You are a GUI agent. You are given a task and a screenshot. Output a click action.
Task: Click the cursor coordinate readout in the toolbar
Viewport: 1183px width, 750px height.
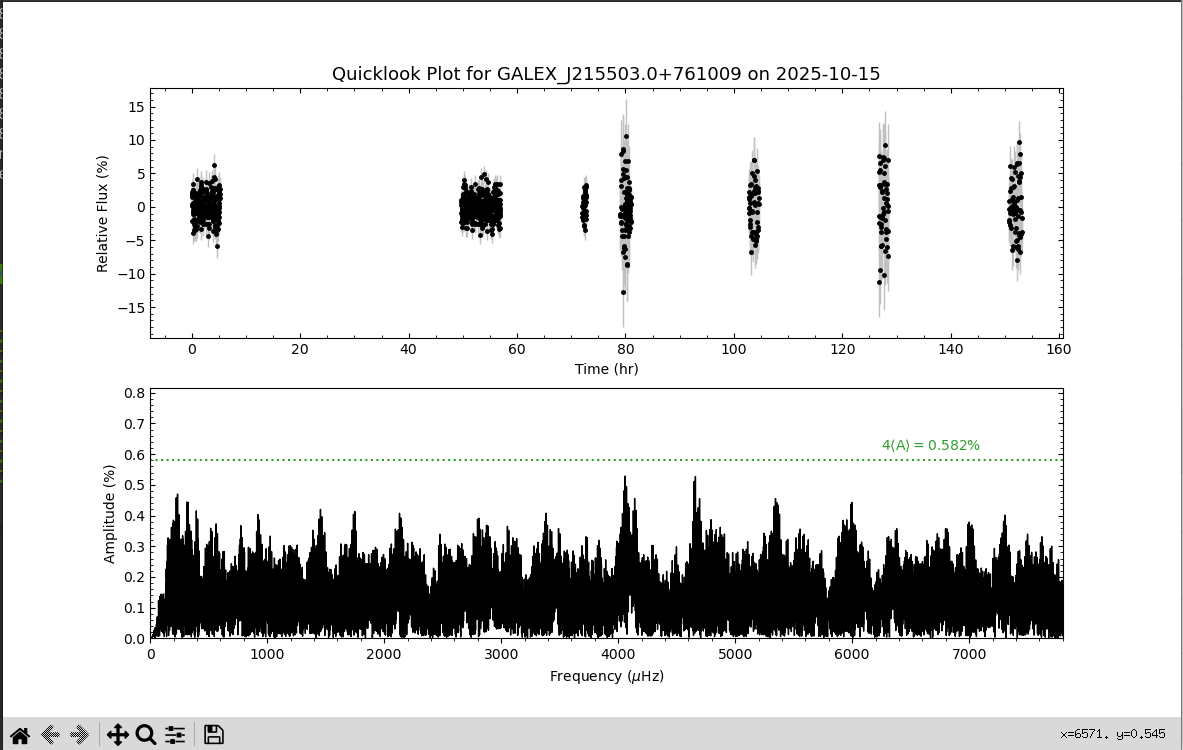pyautogui.click(x=1112, y=734)
